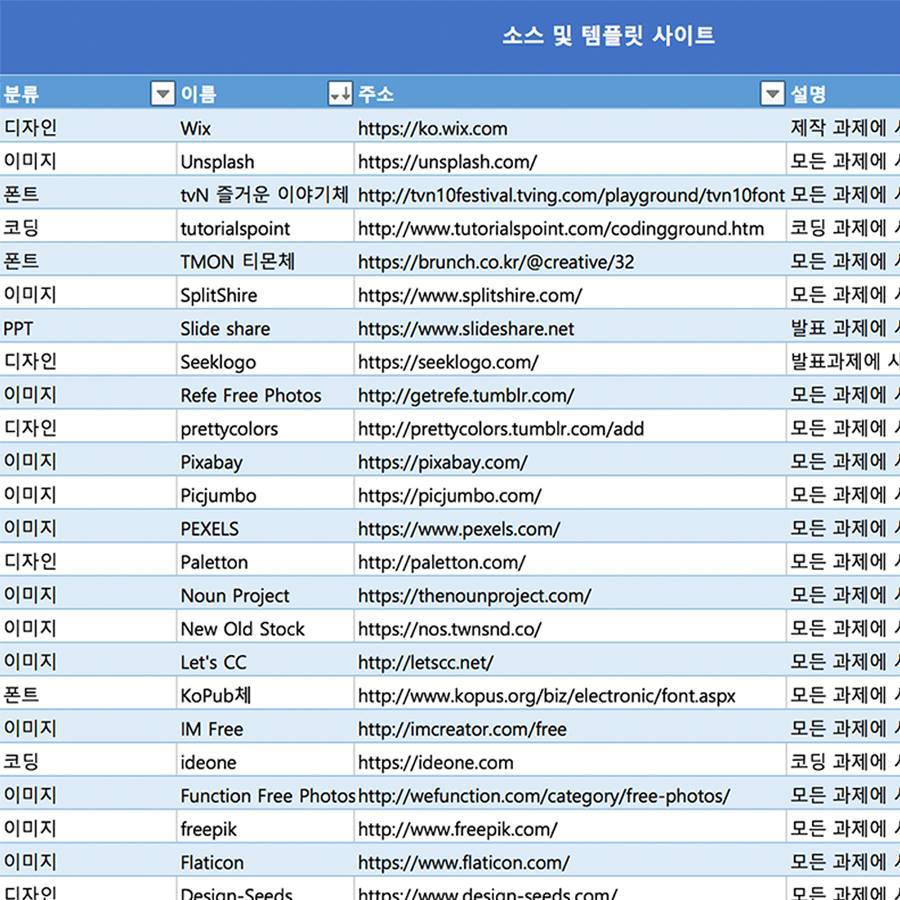This screenshot has width=900, height=900.
Task: Select the Unsplash name cell
Action: (x=265, y=161)
